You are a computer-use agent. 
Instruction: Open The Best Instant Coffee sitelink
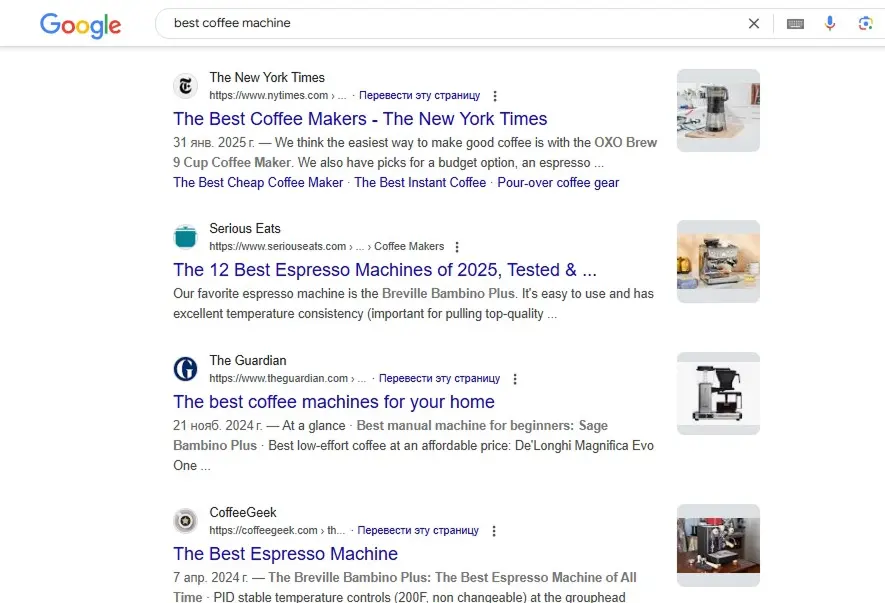(x=420, y=182)
